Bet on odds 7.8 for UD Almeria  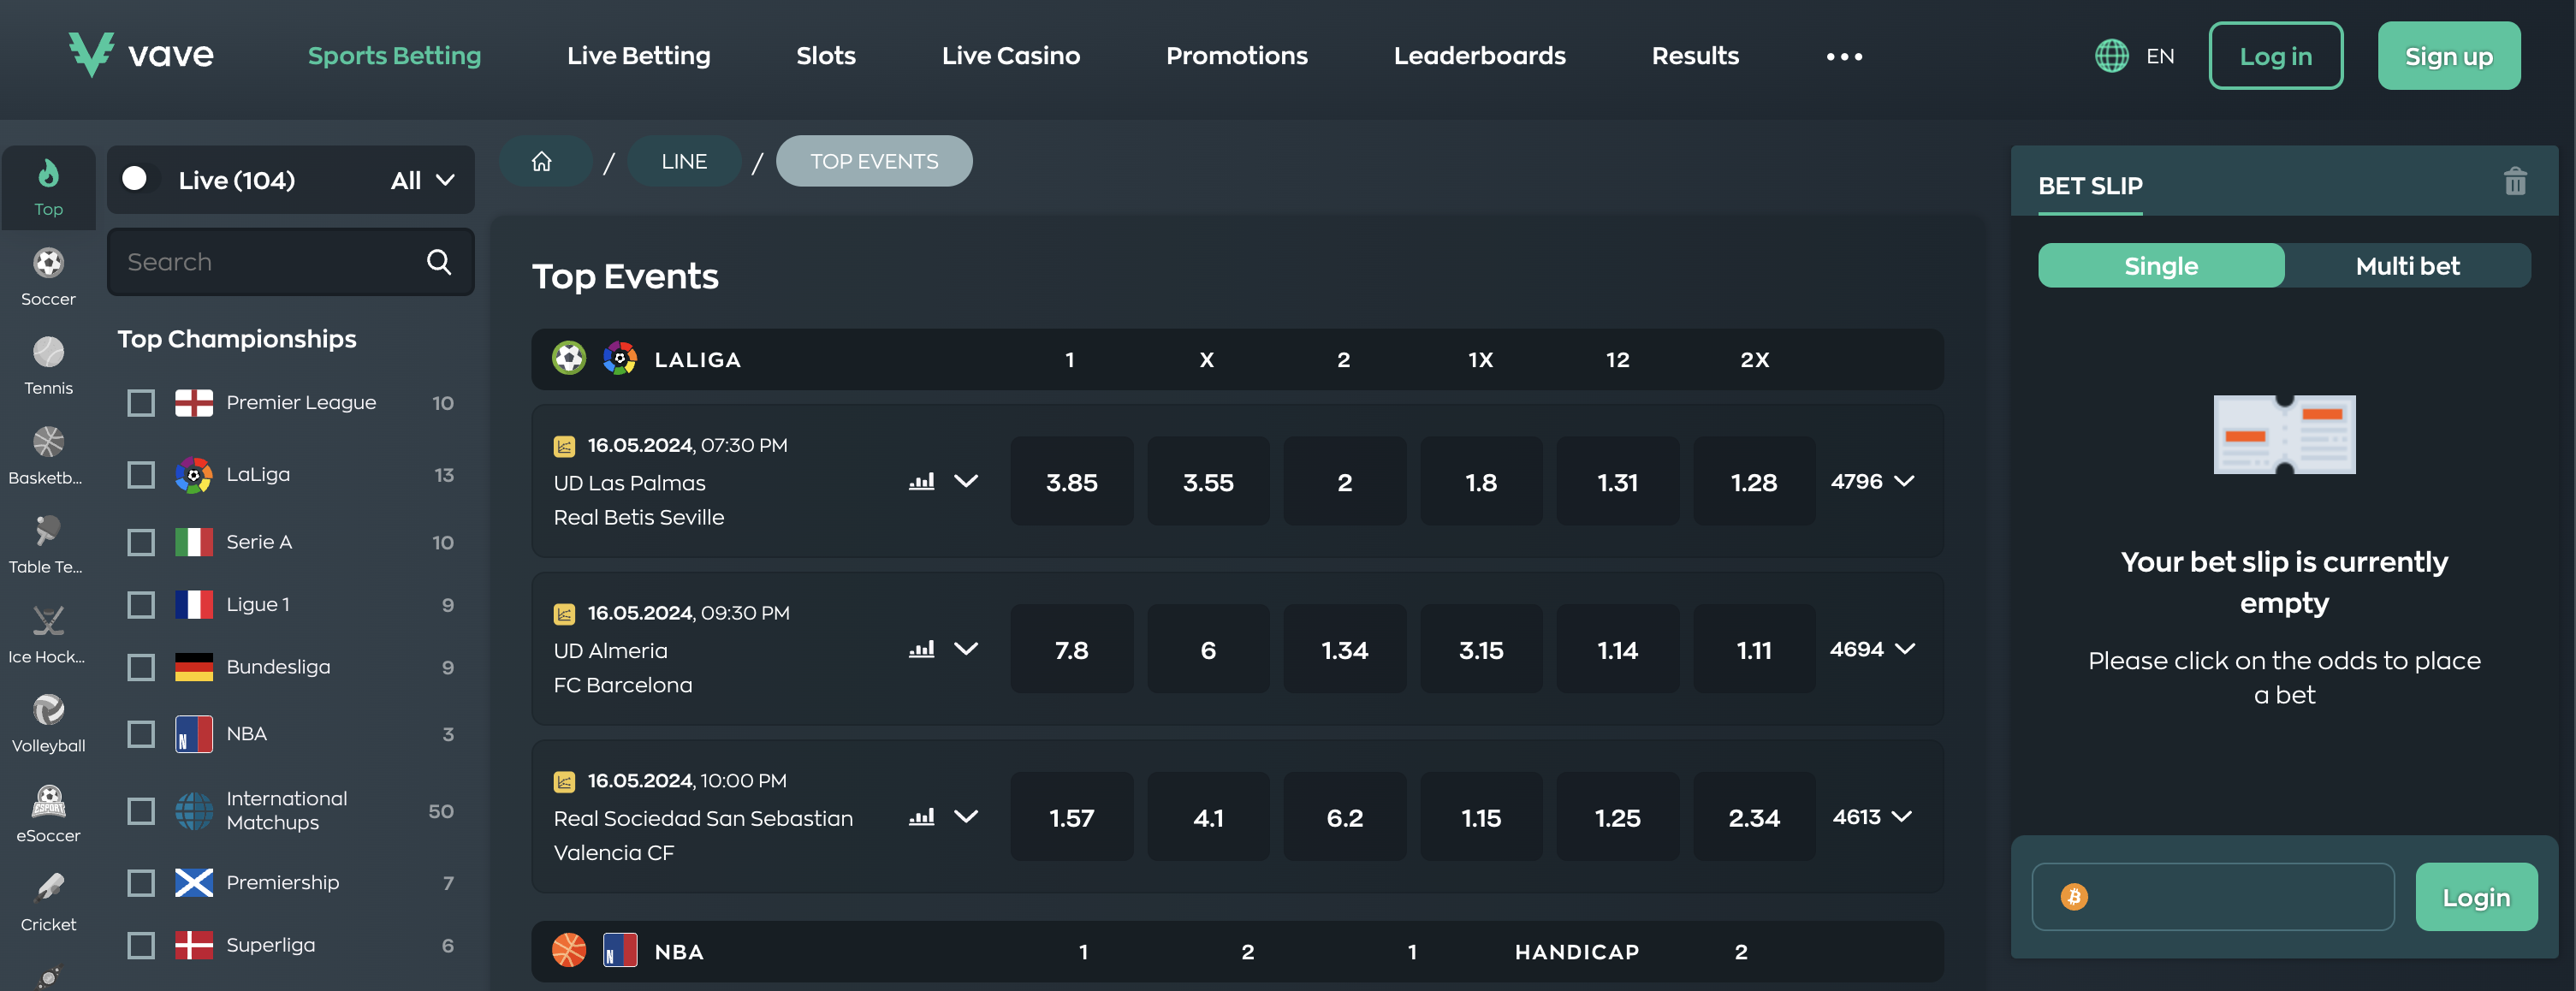(x=1071, y=650)
